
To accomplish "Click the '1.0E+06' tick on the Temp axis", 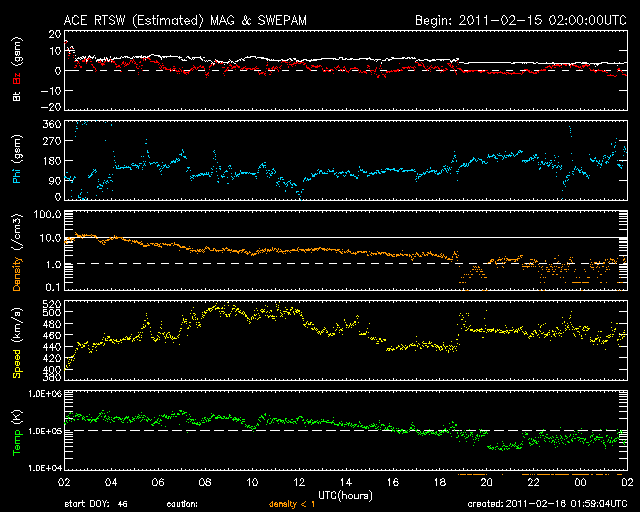I will pos(45,394).
